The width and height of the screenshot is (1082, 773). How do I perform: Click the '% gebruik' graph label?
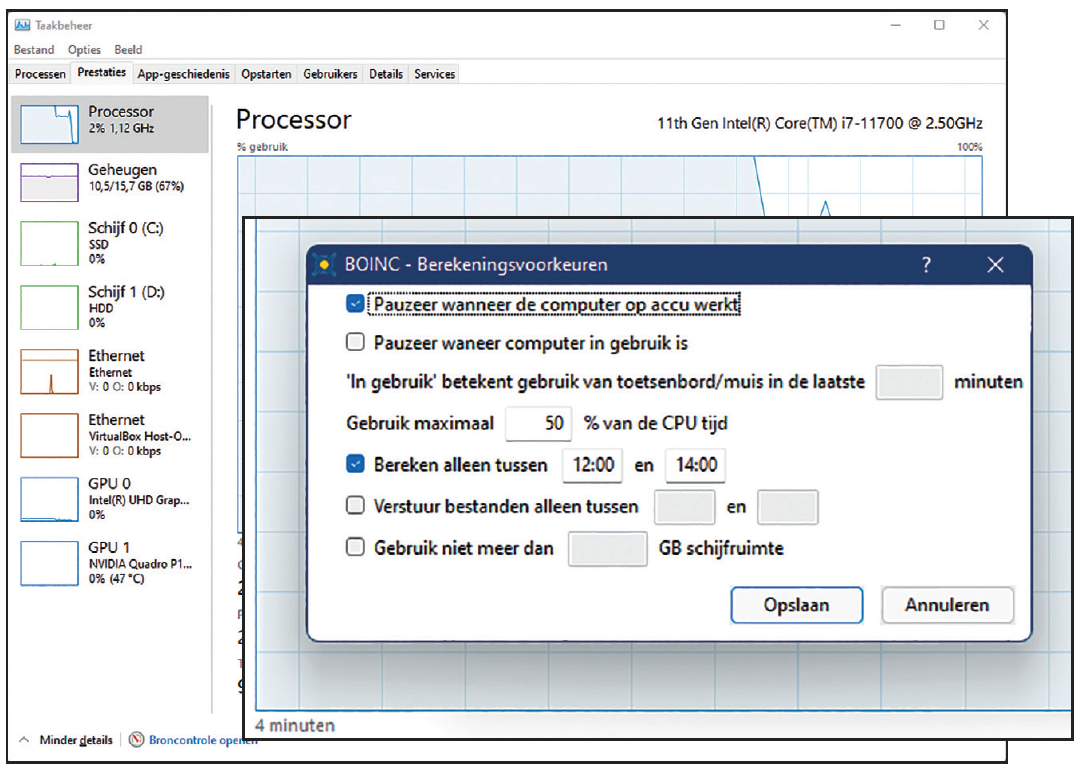tap(262, 147)
